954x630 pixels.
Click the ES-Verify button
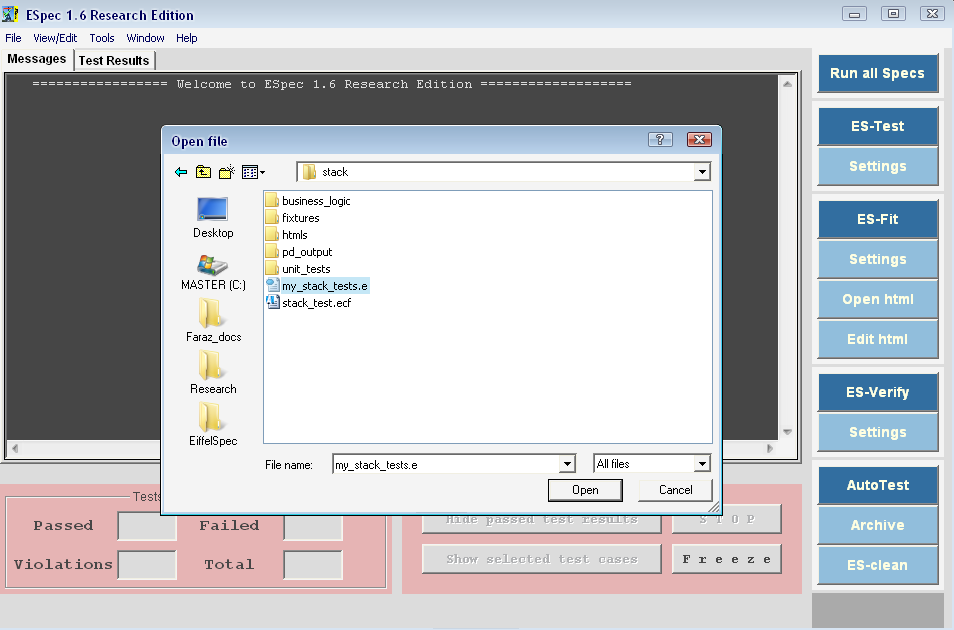pos(877,393)
